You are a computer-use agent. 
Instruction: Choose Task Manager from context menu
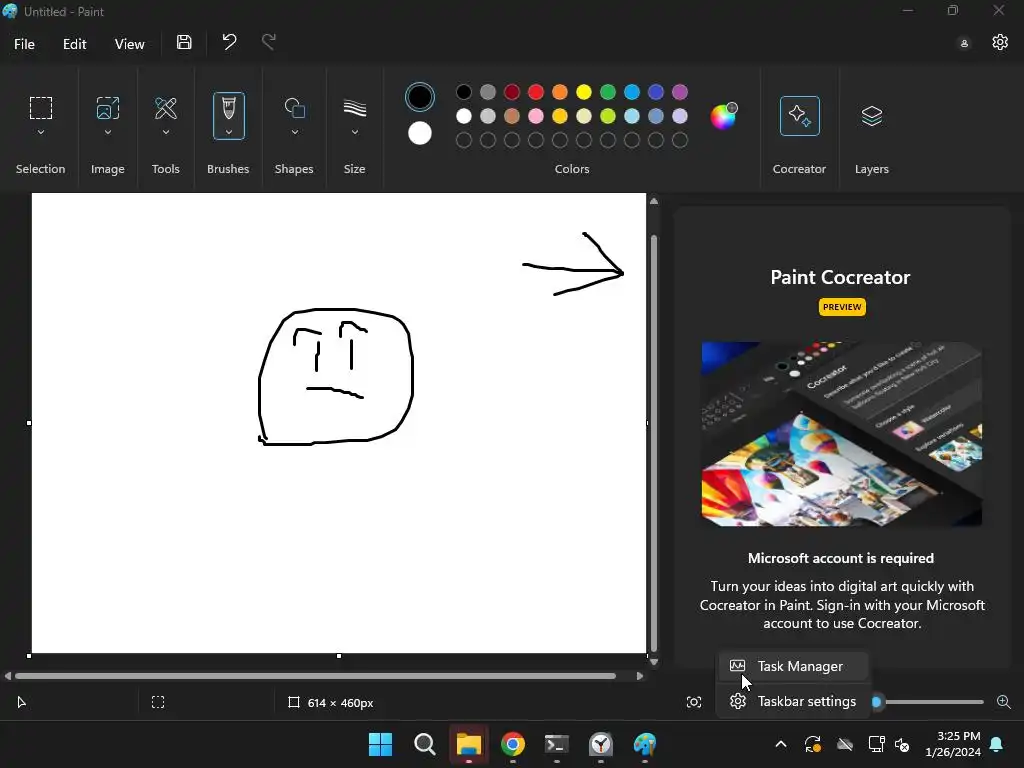click(793, 666)
